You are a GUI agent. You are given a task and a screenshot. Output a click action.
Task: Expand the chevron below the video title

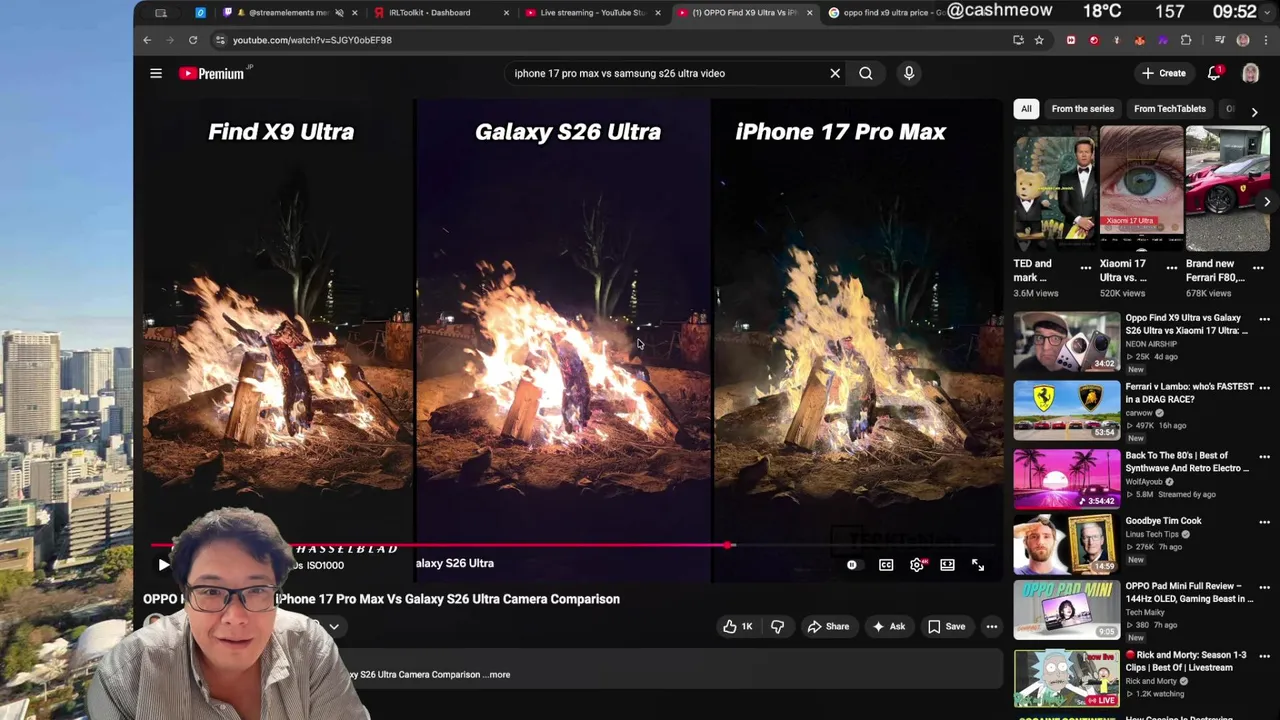(334, 627)
